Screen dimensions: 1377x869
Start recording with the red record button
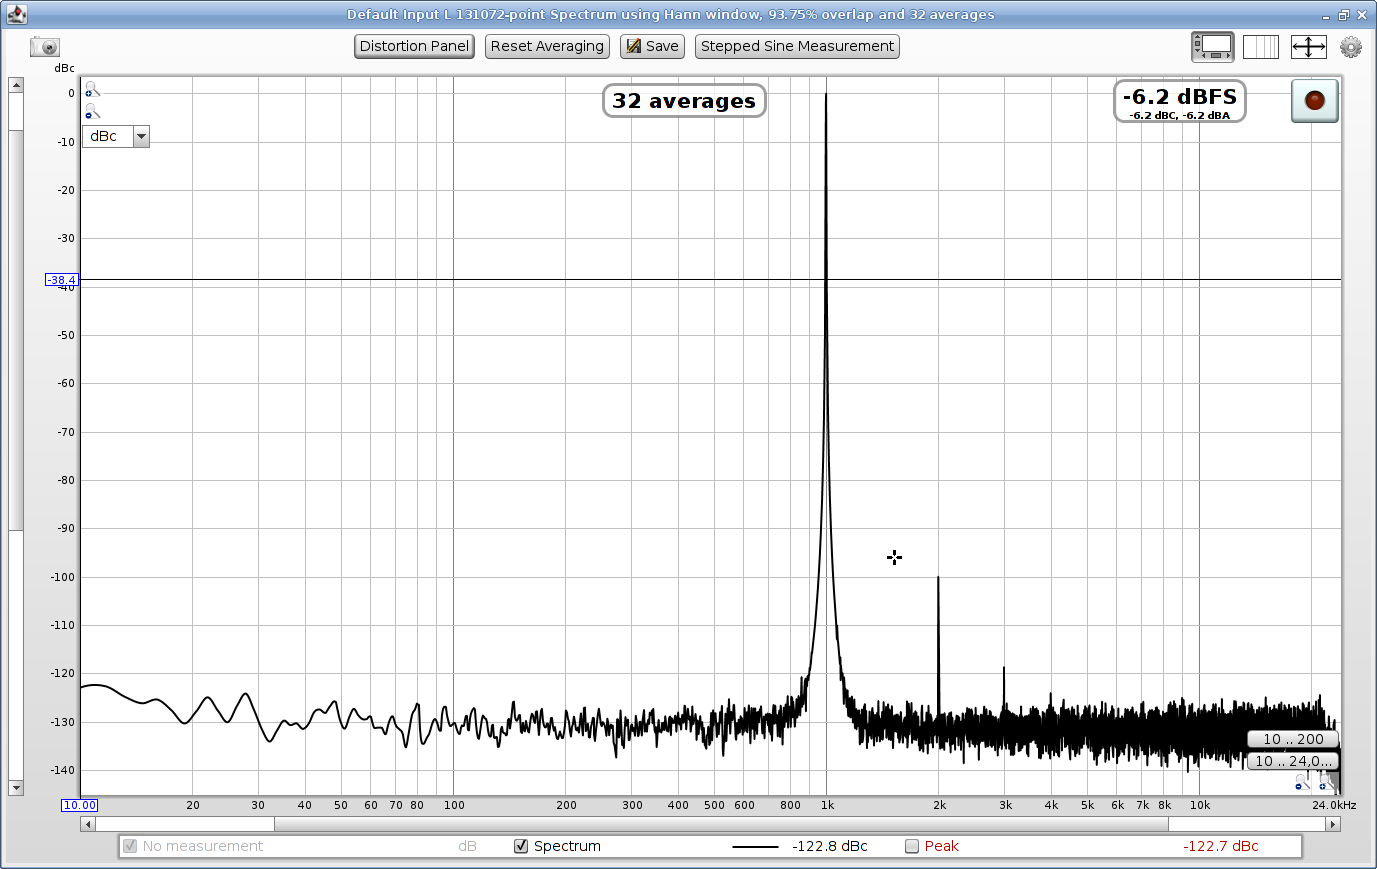coord(1314,101)
